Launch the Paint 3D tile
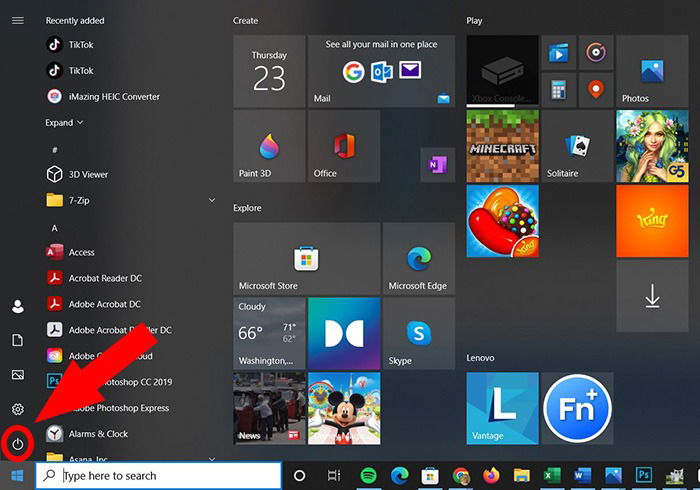Screen dimensions: 700x490 click(269, 146)
